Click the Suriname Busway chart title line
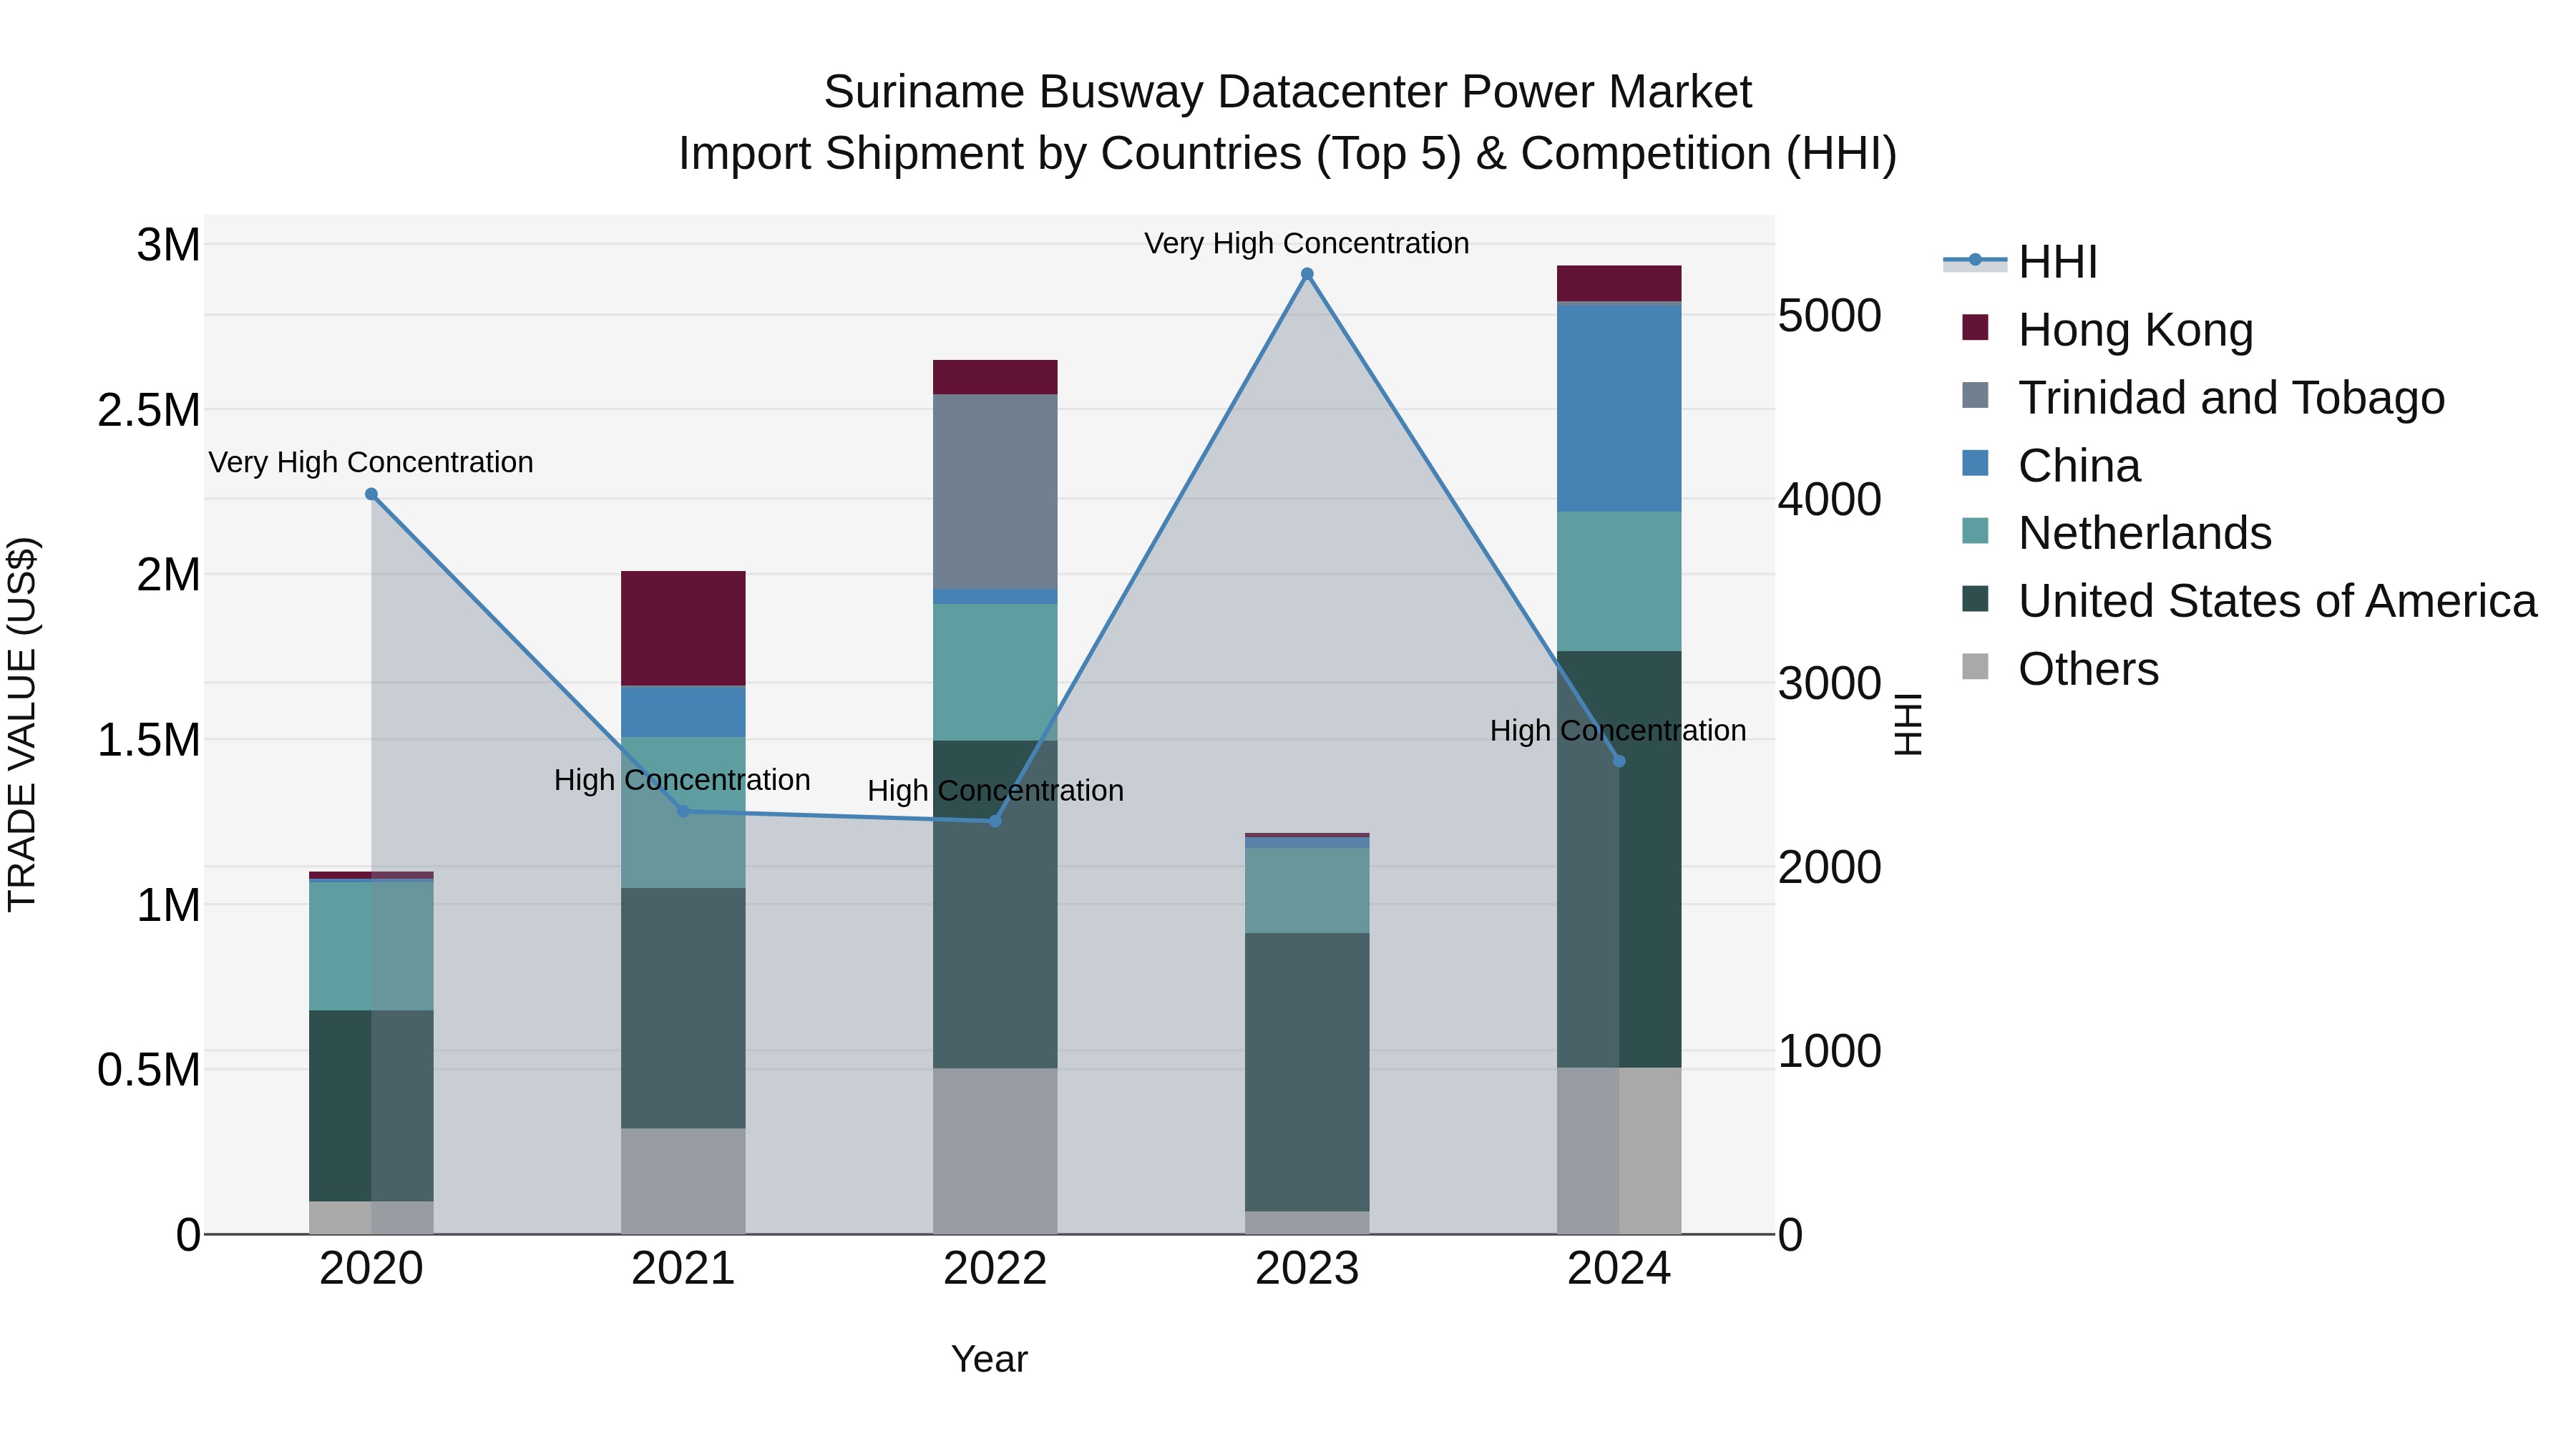Image resolution: width=2576 pixels, height=1449 pixels. tap(1288, 92)
